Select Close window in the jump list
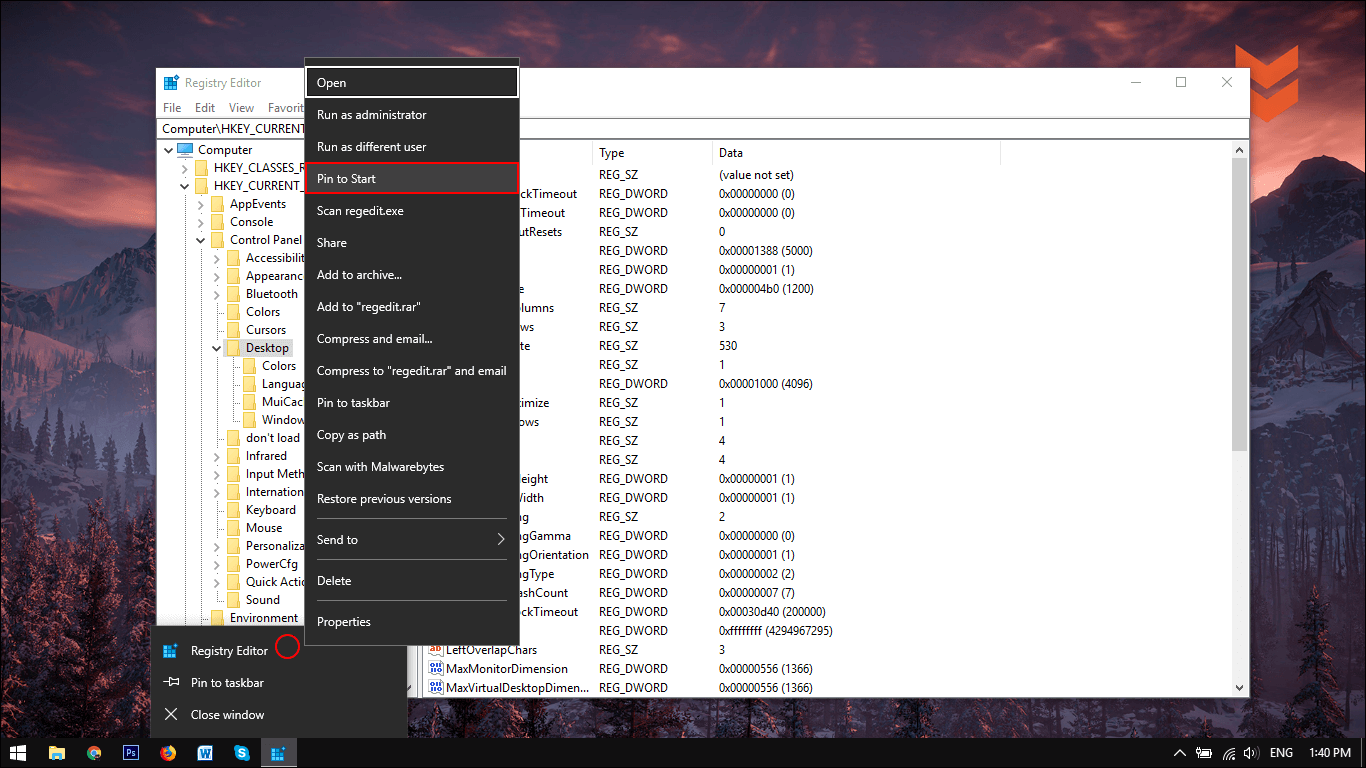Viewport: 1366px width, 768px height. pos(279,715)
